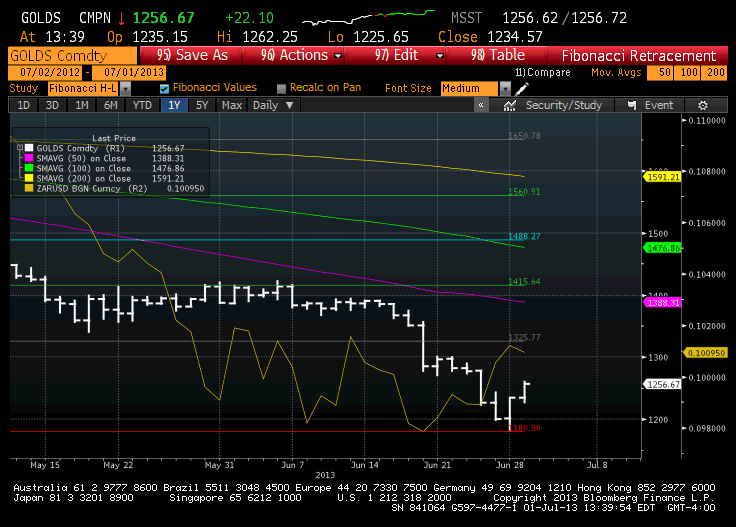Click the Security/Study chart icon

pos(510,106)
